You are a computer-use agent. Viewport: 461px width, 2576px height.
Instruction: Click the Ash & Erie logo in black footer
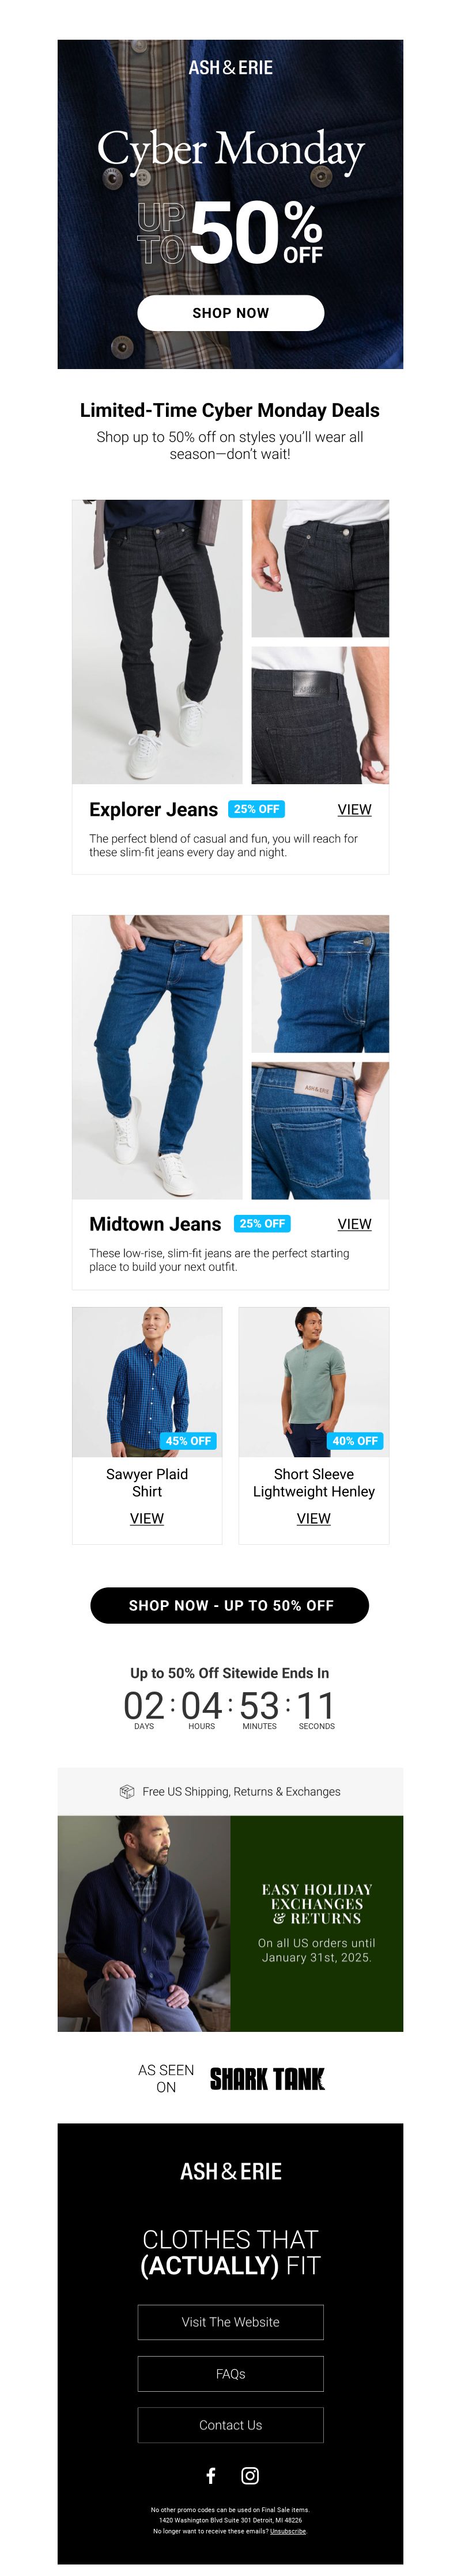230,2171
